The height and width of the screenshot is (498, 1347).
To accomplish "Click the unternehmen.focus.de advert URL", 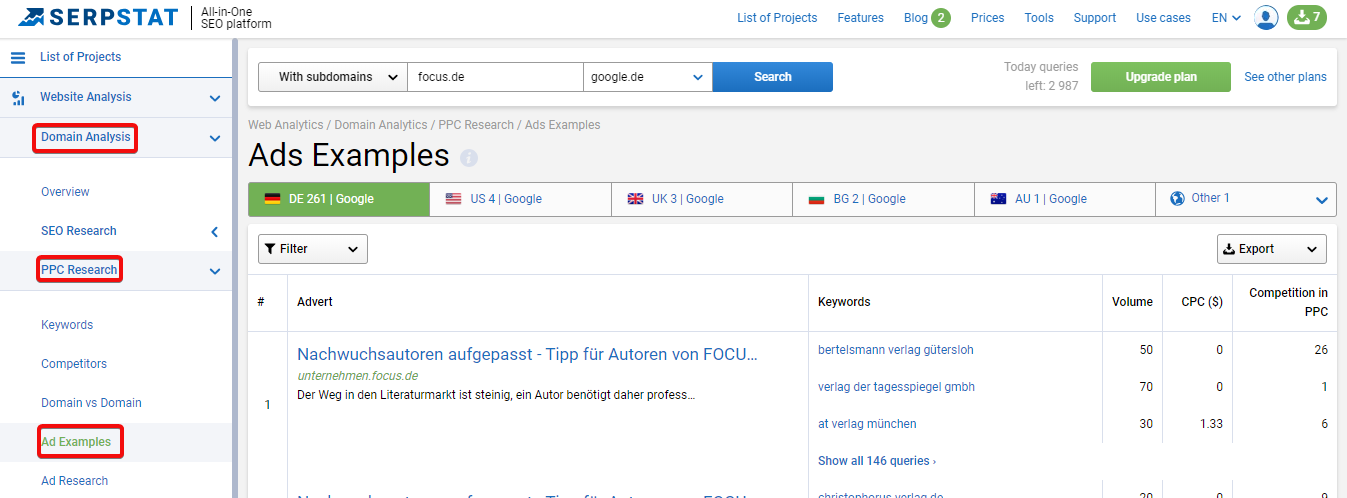I will [357, 376].
